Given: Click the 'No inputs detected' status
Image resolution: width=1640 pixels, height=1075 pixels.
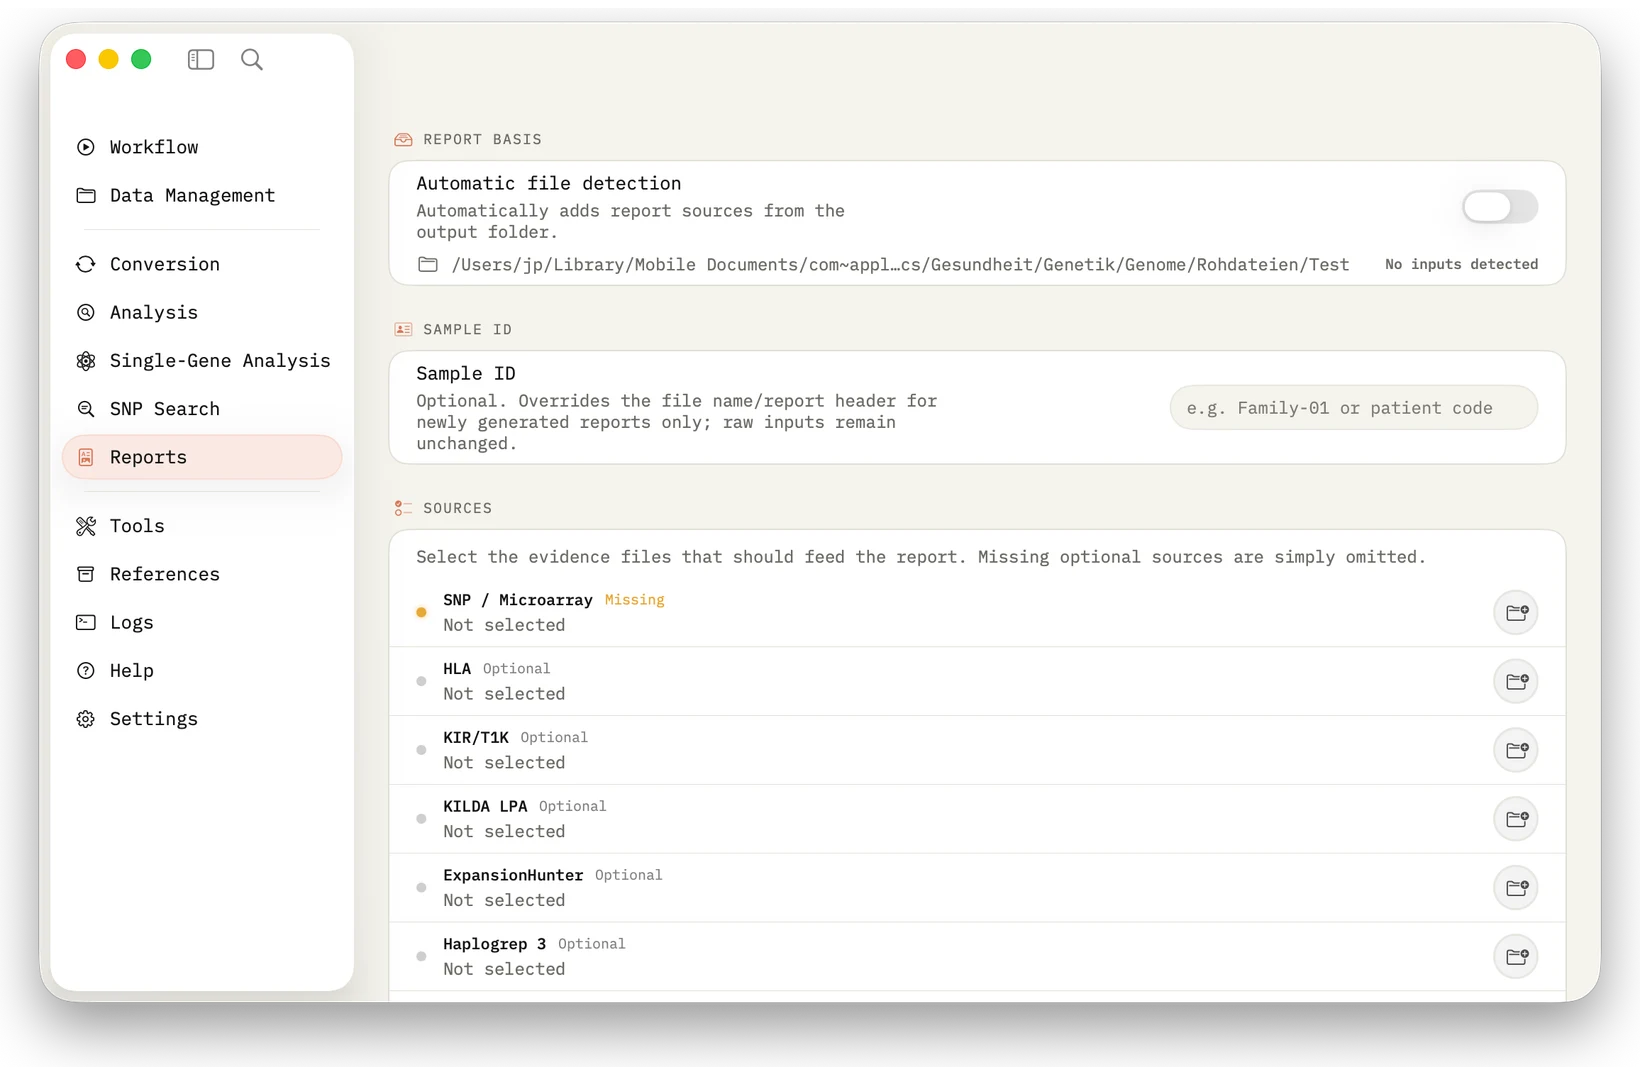Looking at the screenshot, I should (1461, 264).
